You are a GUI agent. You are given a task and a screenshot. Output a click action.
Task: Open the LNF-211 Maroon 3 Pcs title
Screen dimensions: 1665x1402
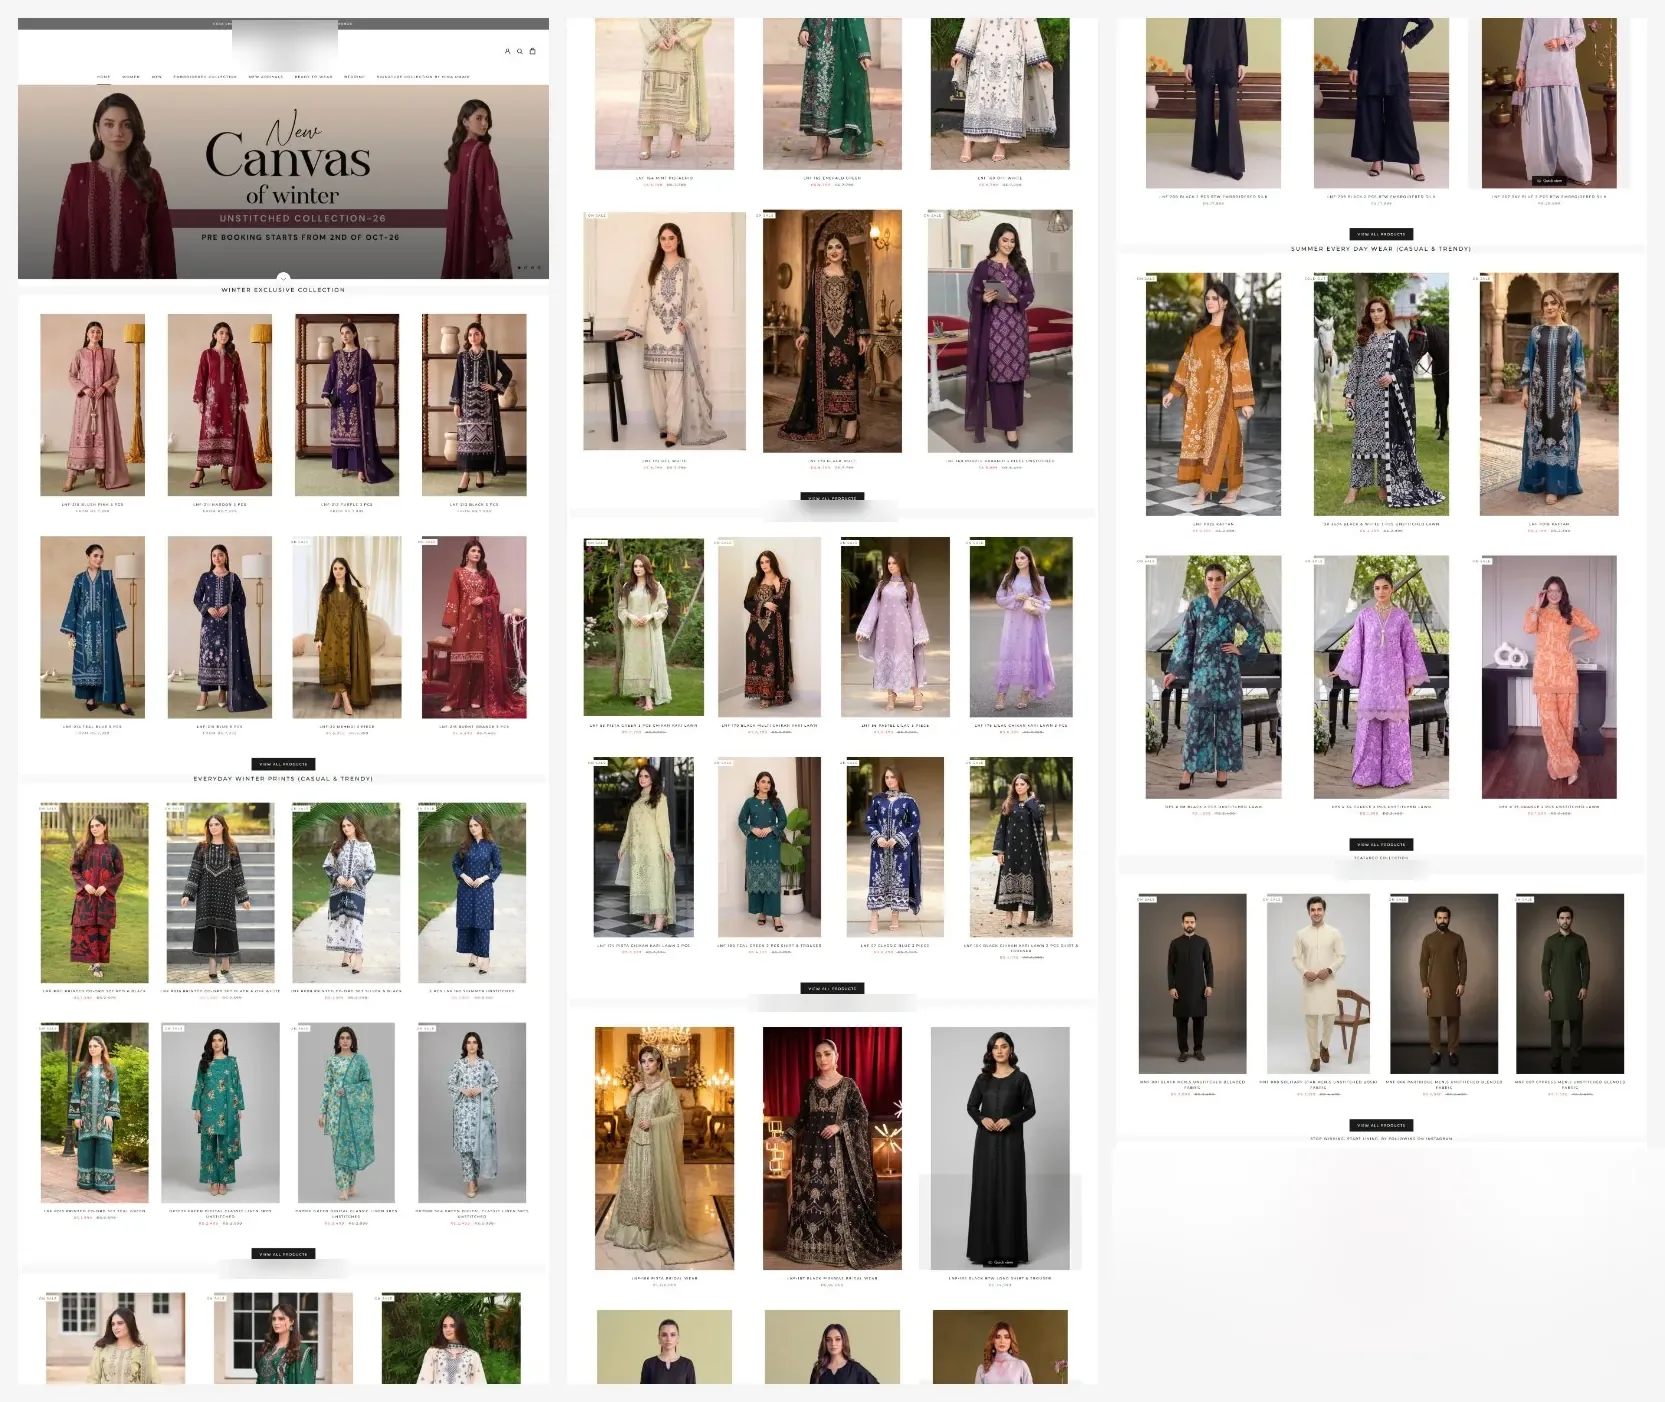point(220,505)
